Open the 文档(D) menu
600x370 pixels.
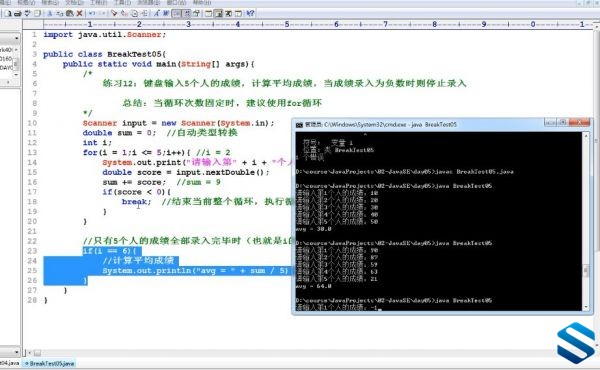pos(74,2)
